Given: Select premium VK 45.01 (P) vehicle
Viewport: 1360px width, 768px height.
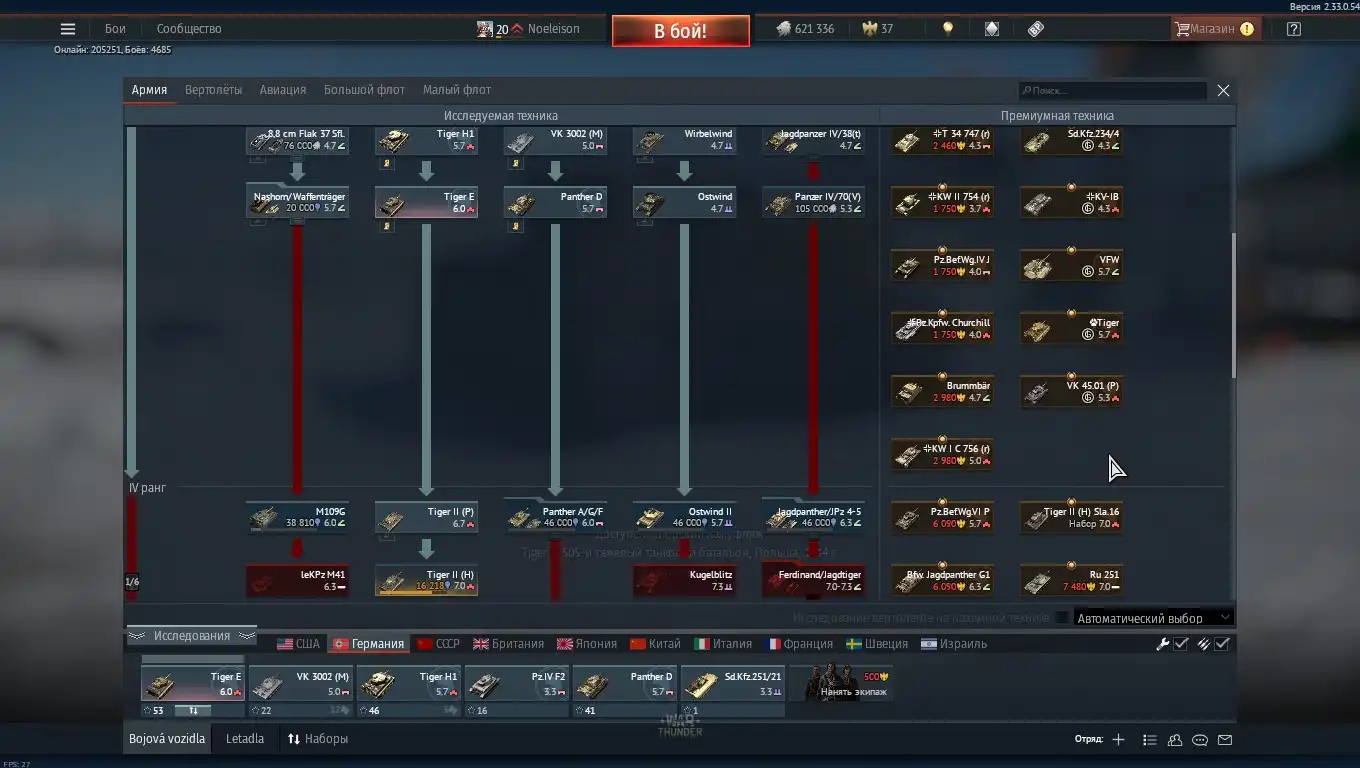Looking at the screenshot, I should pyautogui.click(x=1071, y=391).
